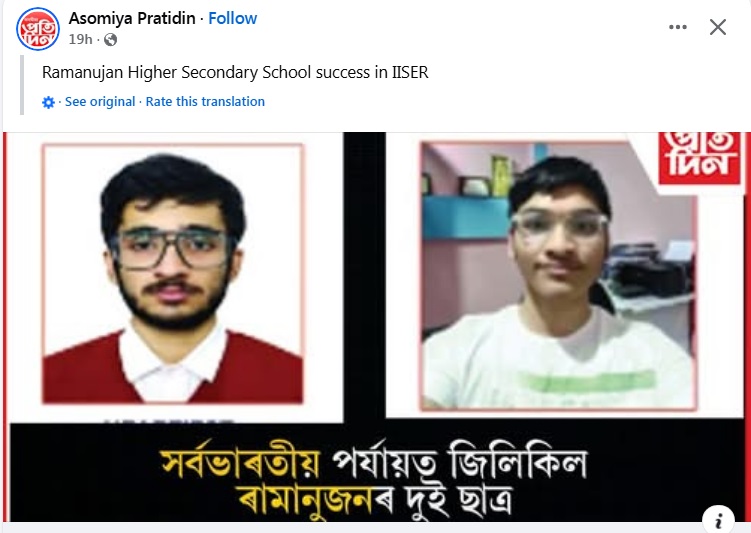Click Rate this translation link
Viewport: 751px width, 533px height.
point(205,102)
